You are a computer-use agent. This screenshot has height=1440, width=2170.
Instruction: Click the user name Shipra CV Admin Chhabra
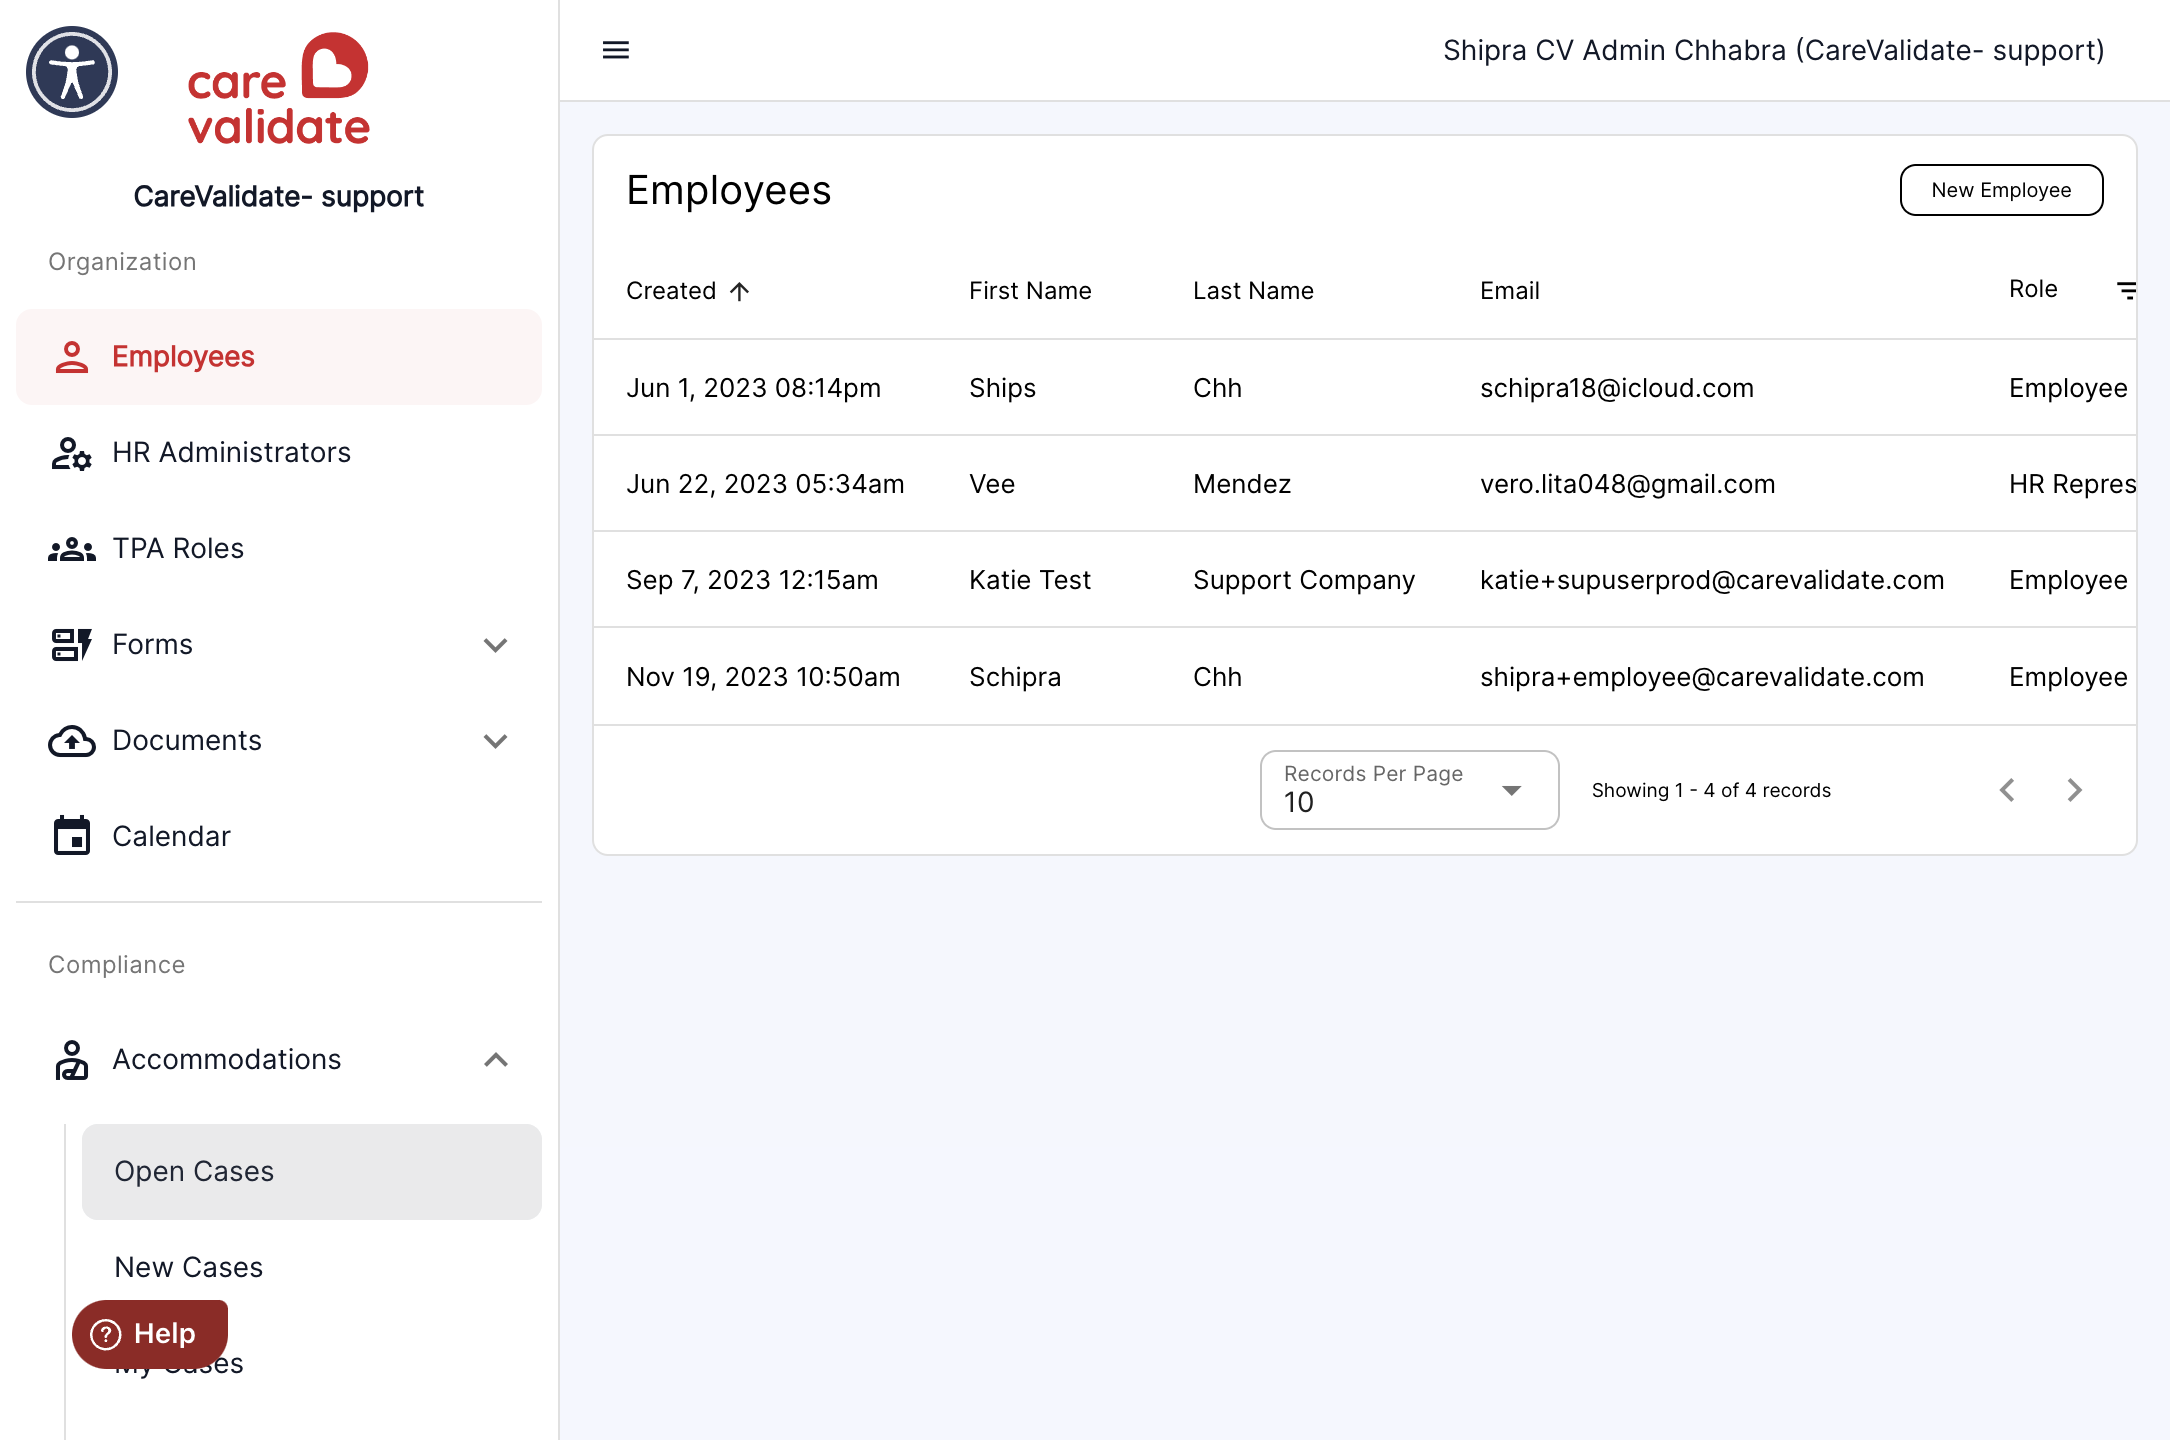(x=1773, y=50)
